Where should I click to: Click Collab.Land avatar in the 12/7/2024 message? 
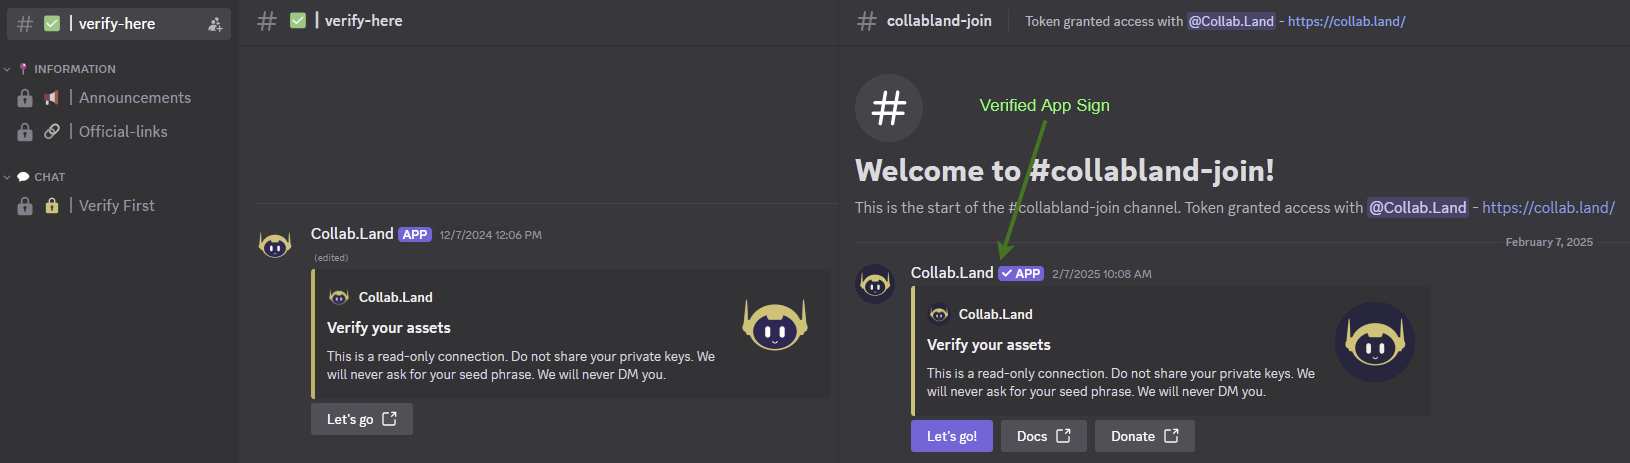click(x=275, y=243)
